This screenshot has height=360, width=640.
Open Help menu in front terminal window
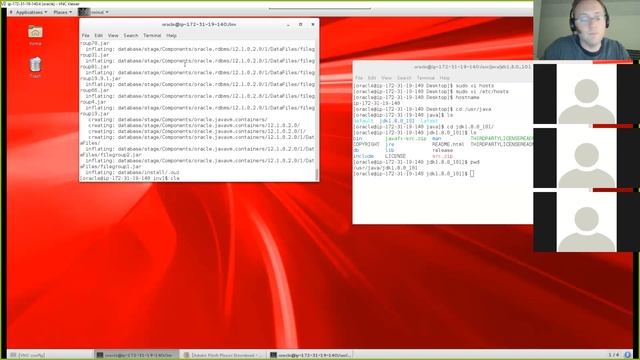coord(171,36)
